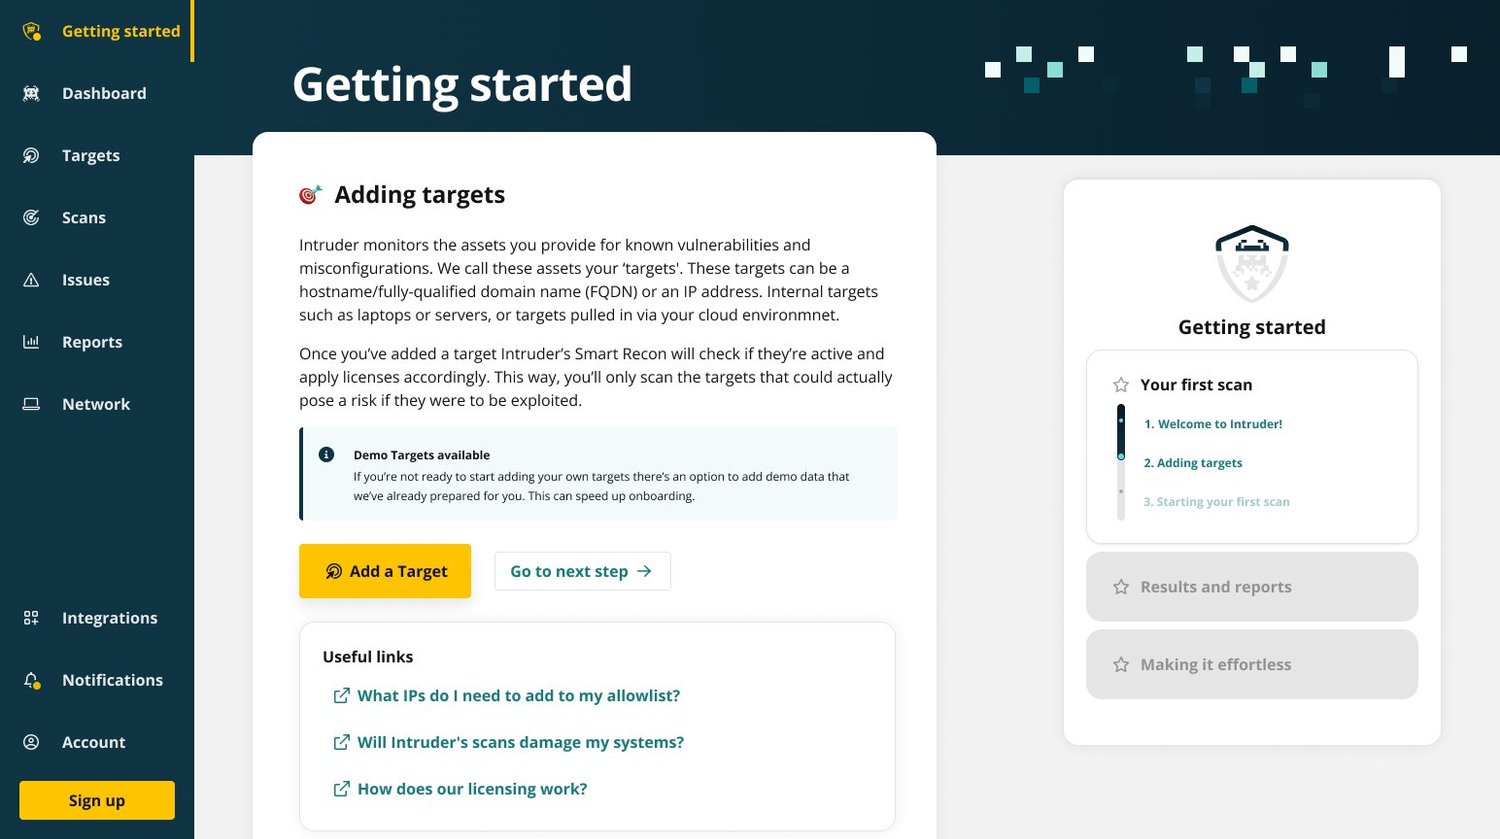Select step 1, Welcome to Intruder!
This screenshot has height=839, width=1500.
point(1213,424)
